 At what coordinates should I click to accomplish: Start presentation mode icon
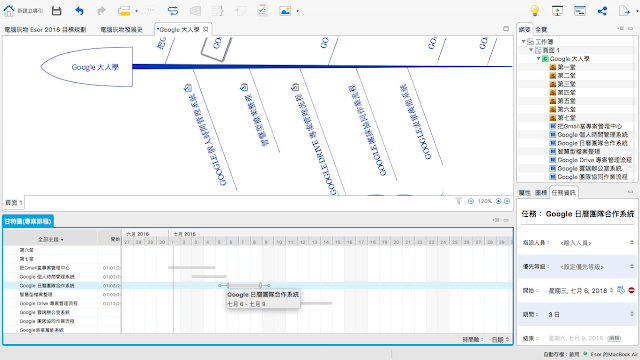(x=557, y=11)
